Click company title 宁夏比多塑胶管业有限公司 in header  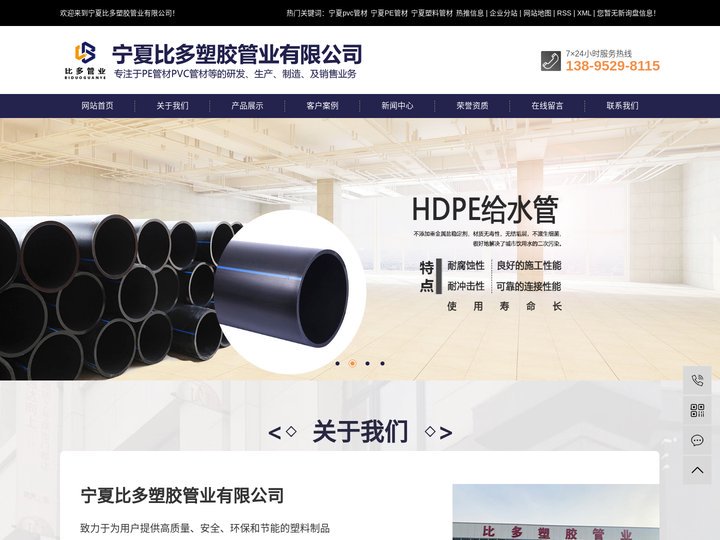pyautogui.click(x=237, y=54)
